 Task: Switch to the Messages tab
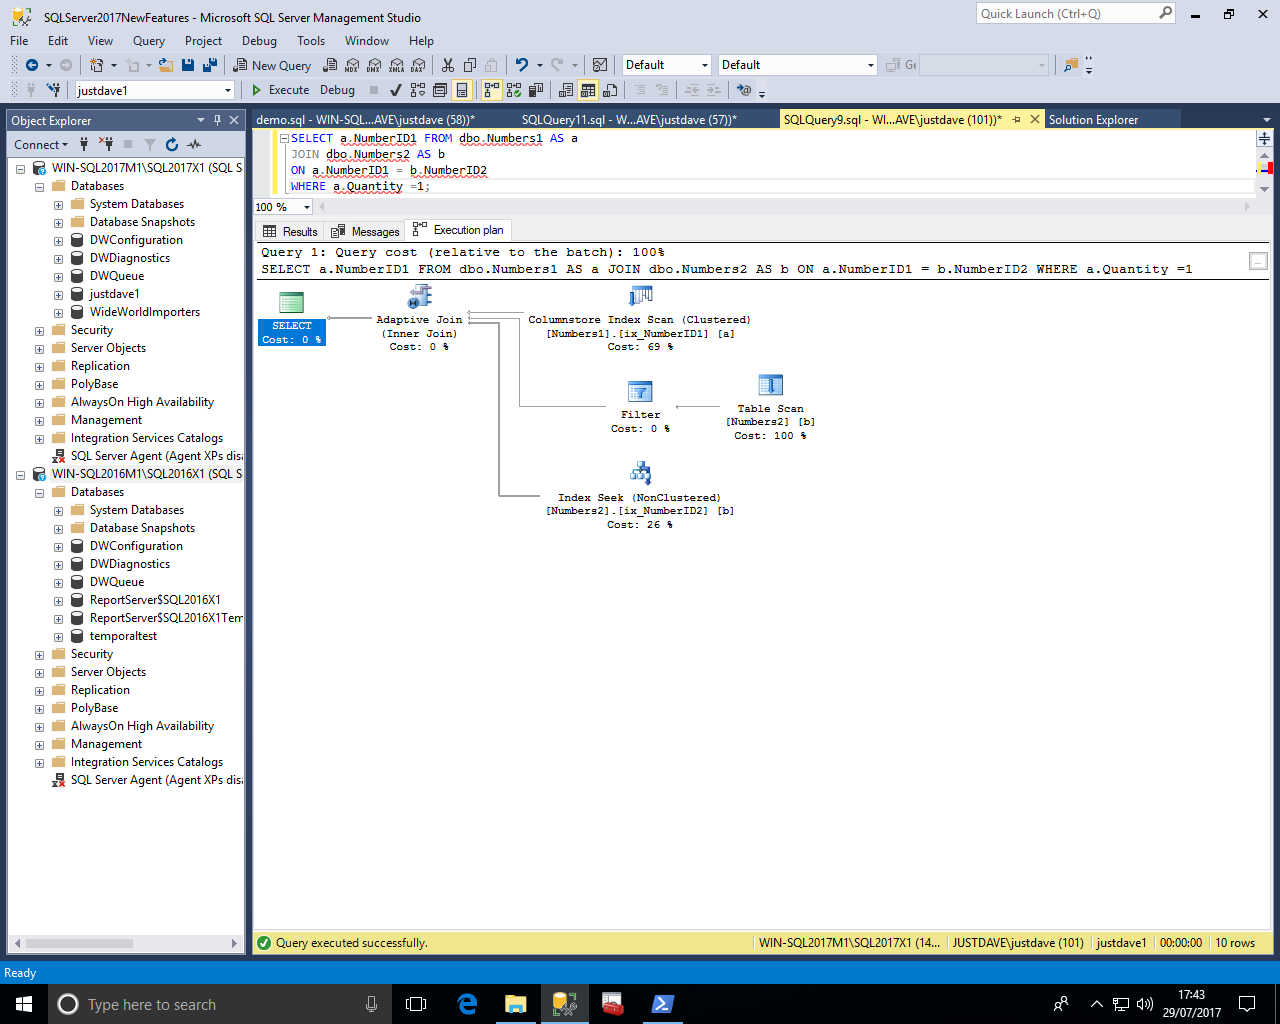(366, 231)
